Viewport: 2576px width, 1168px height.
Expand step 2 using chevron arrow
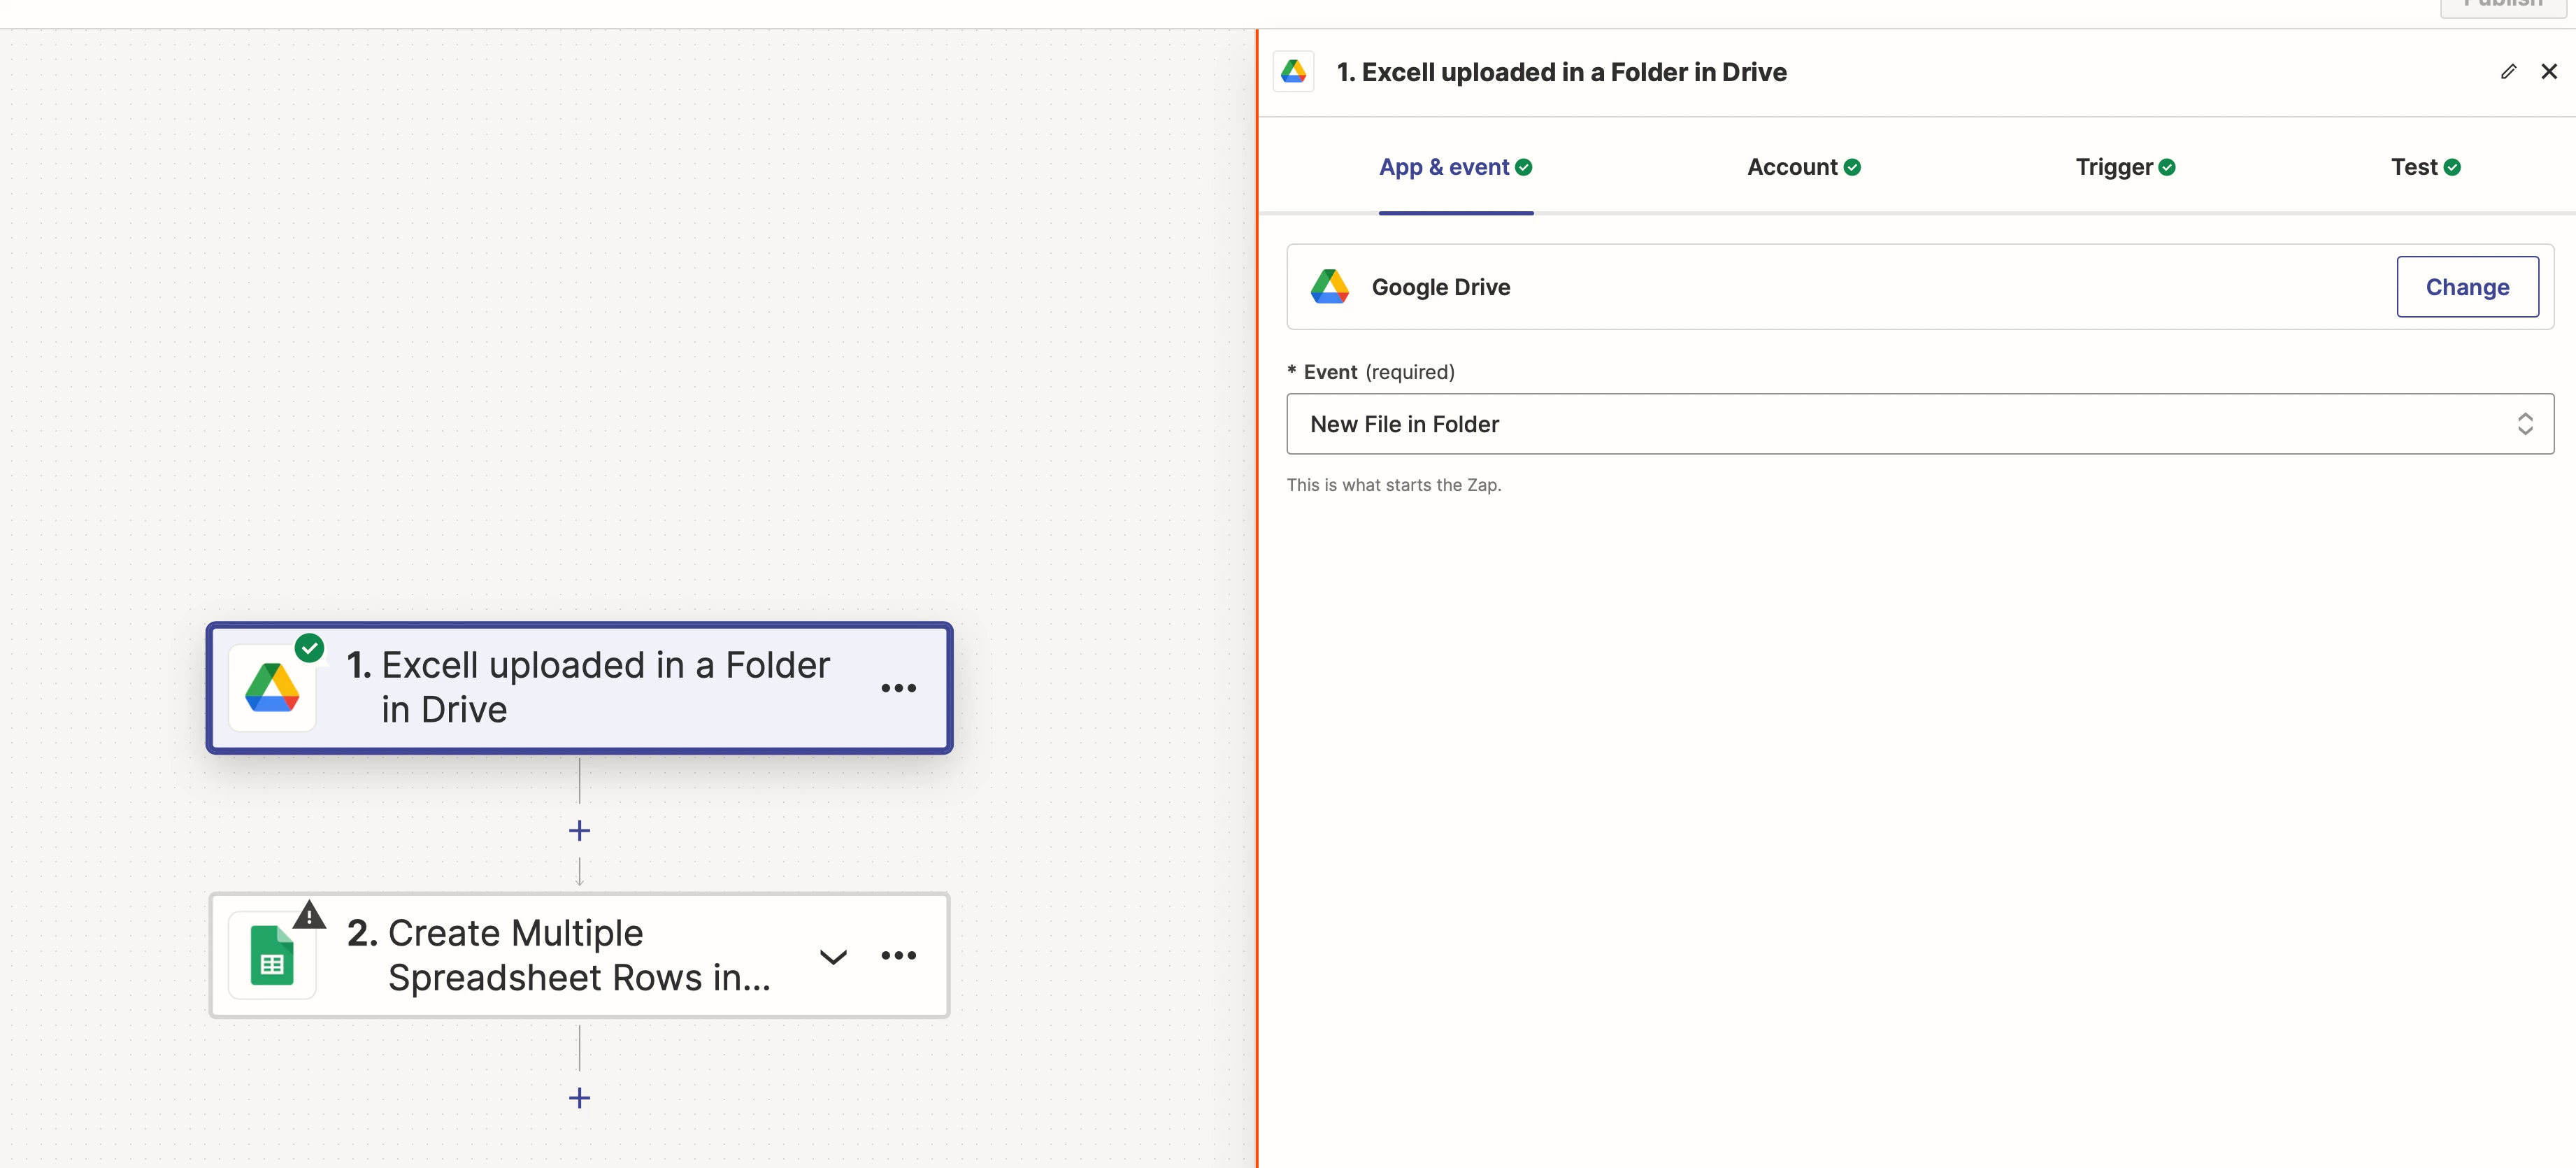pos(833,957)
